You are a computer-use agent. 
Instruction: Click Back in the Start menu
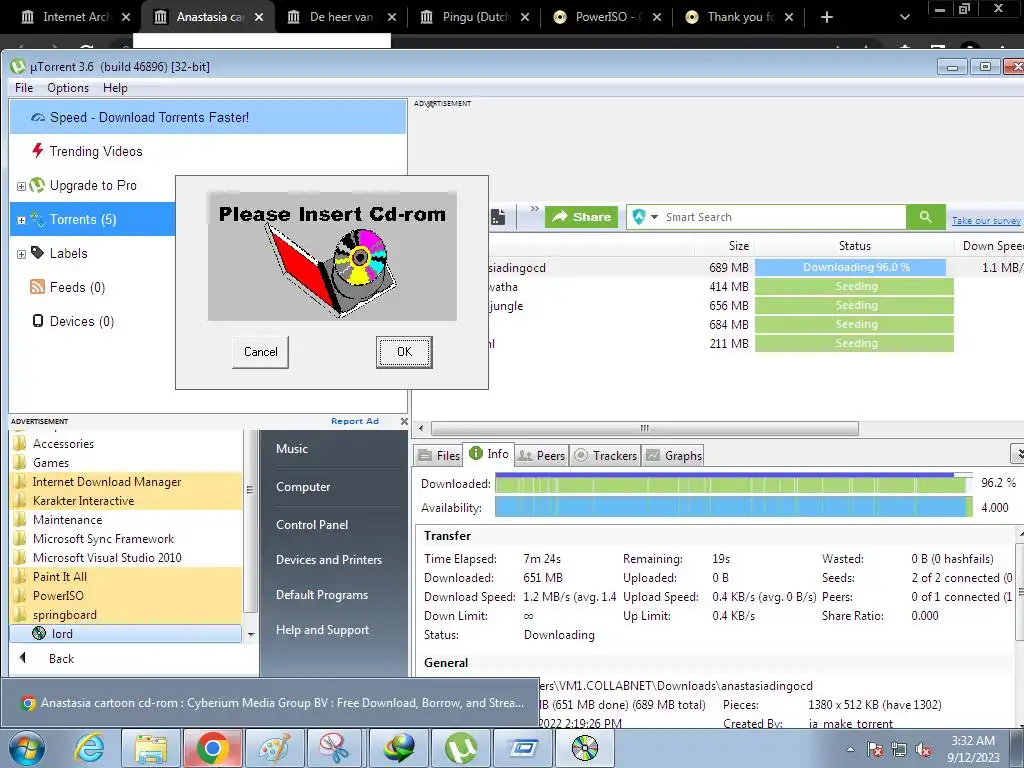61,658
